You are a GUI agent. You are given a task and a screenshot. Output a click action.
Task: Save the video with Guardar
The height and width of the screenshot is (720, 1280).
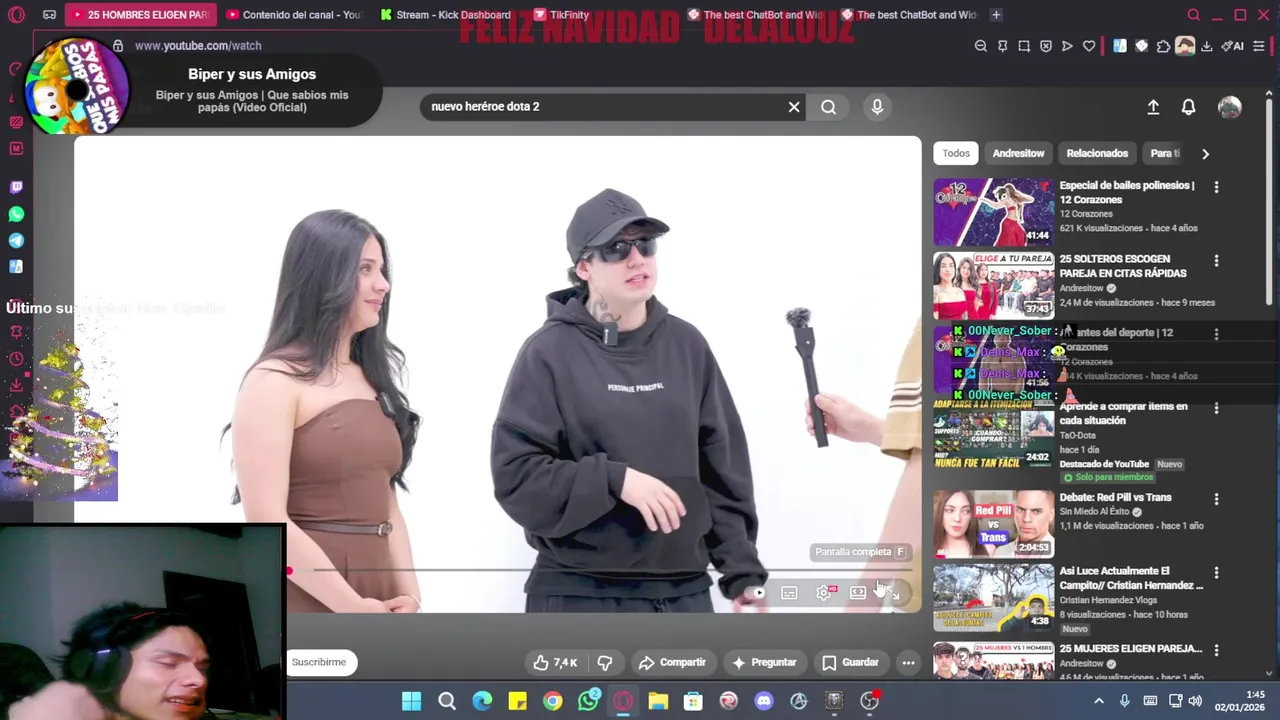[x=850, y=662]
